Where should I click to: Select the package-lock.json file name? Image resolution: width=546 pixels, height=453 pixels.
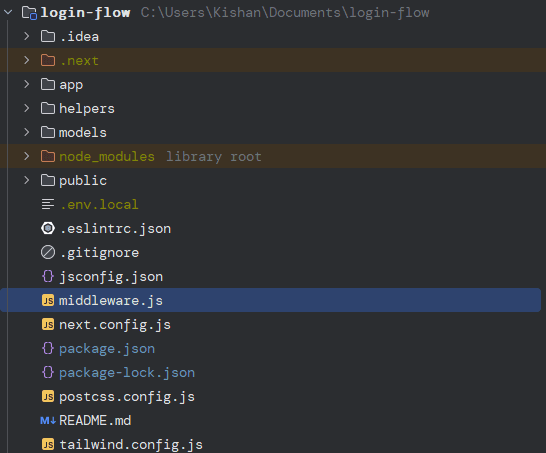pos(127,373)
